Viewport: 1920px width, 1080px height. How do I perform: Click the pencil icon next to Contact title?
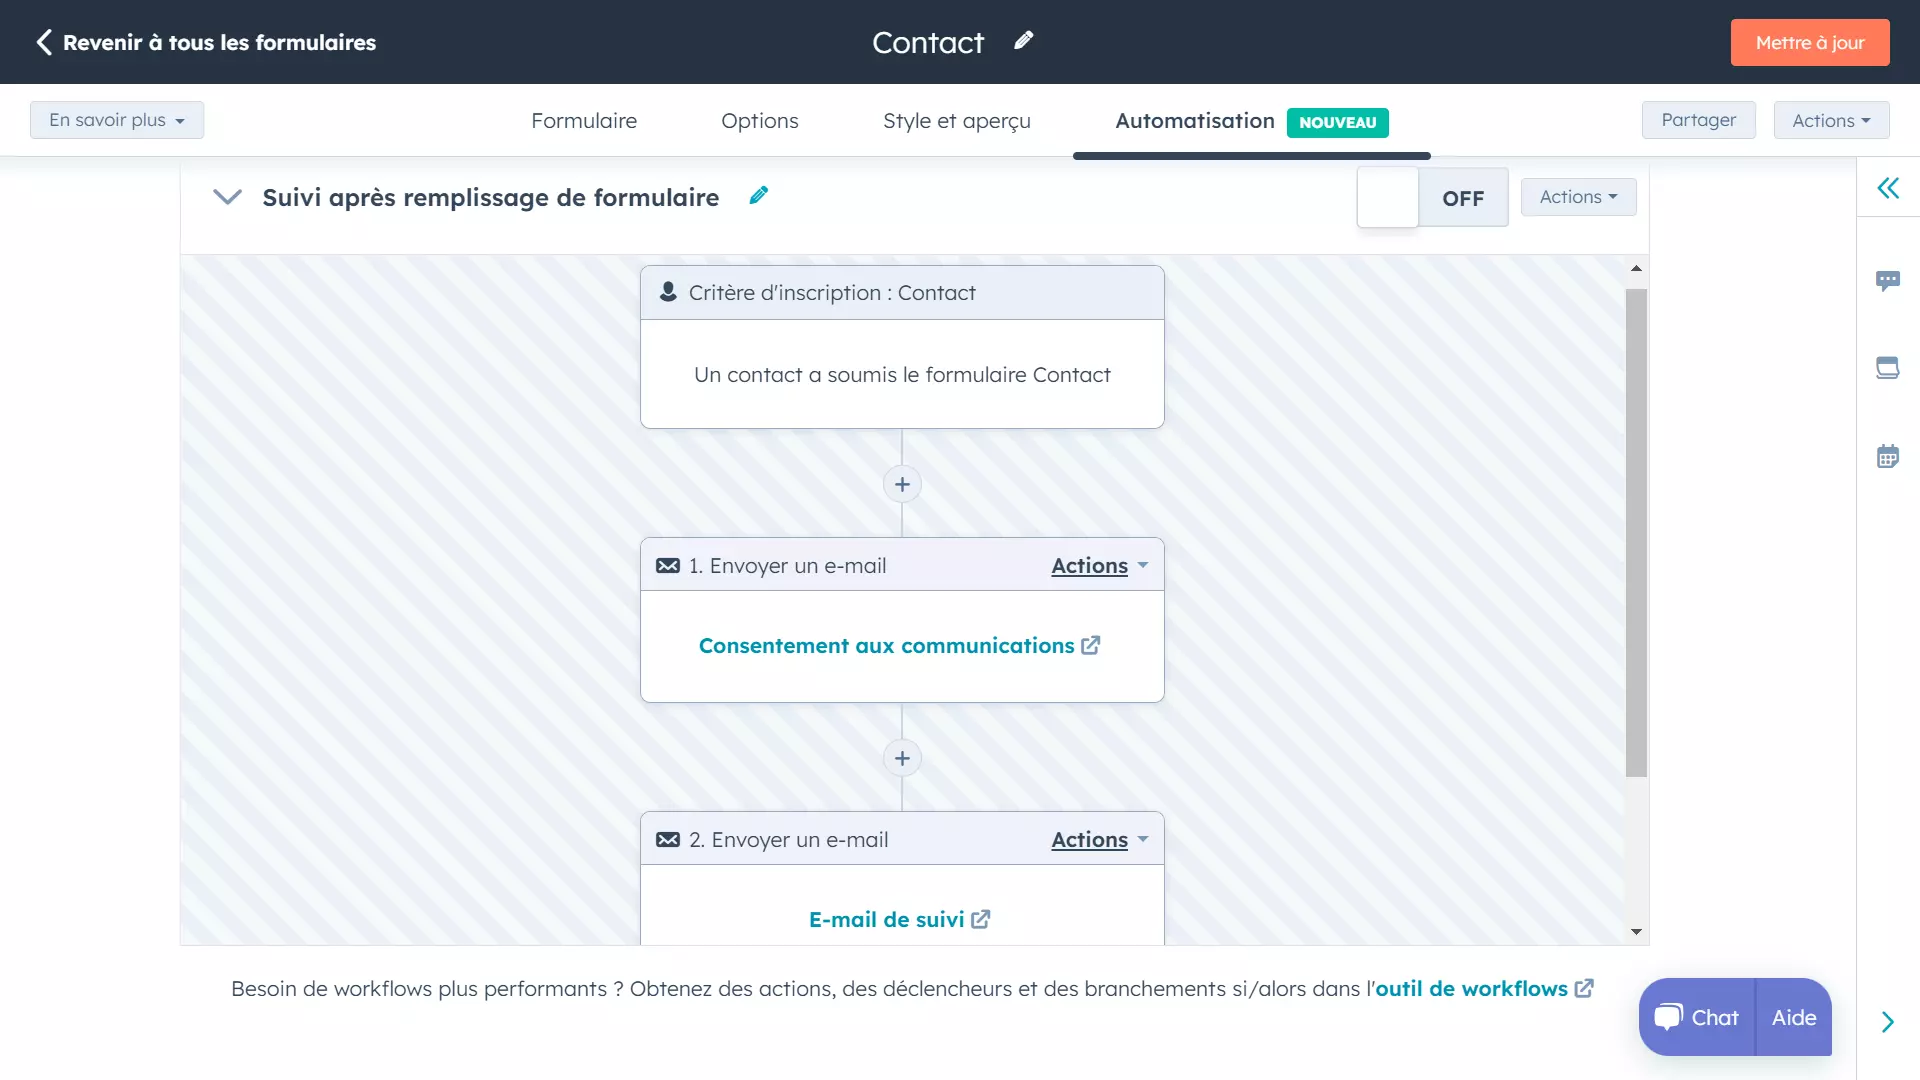(1023, 41)
